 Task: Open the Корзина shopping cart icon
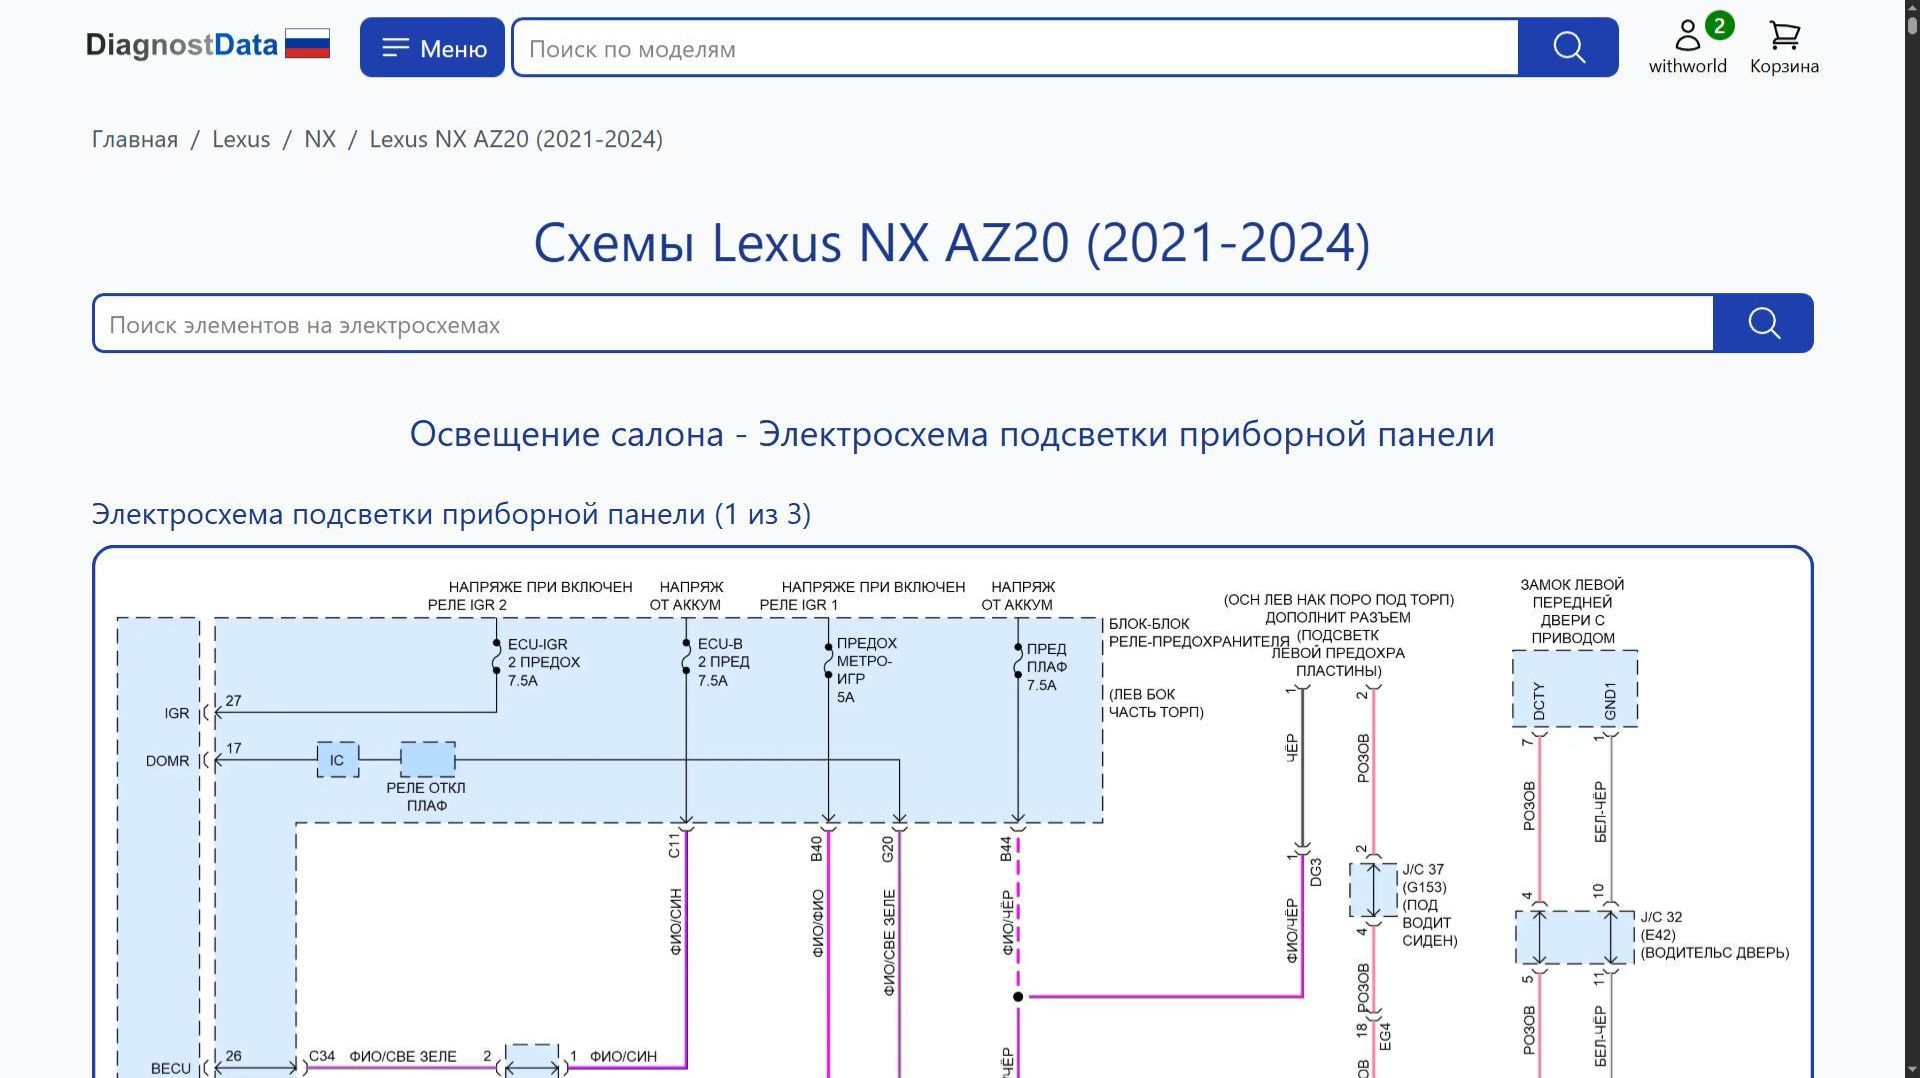point(1784,38)
